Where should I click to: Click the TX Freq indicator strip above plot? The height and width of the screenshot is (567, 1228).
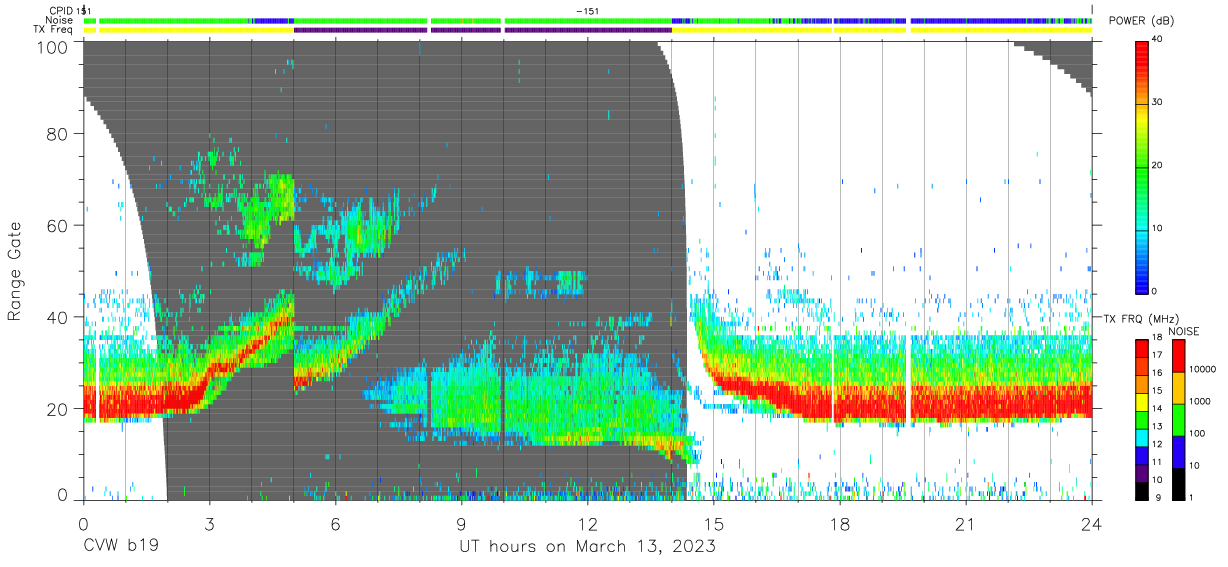click(588, 30)
